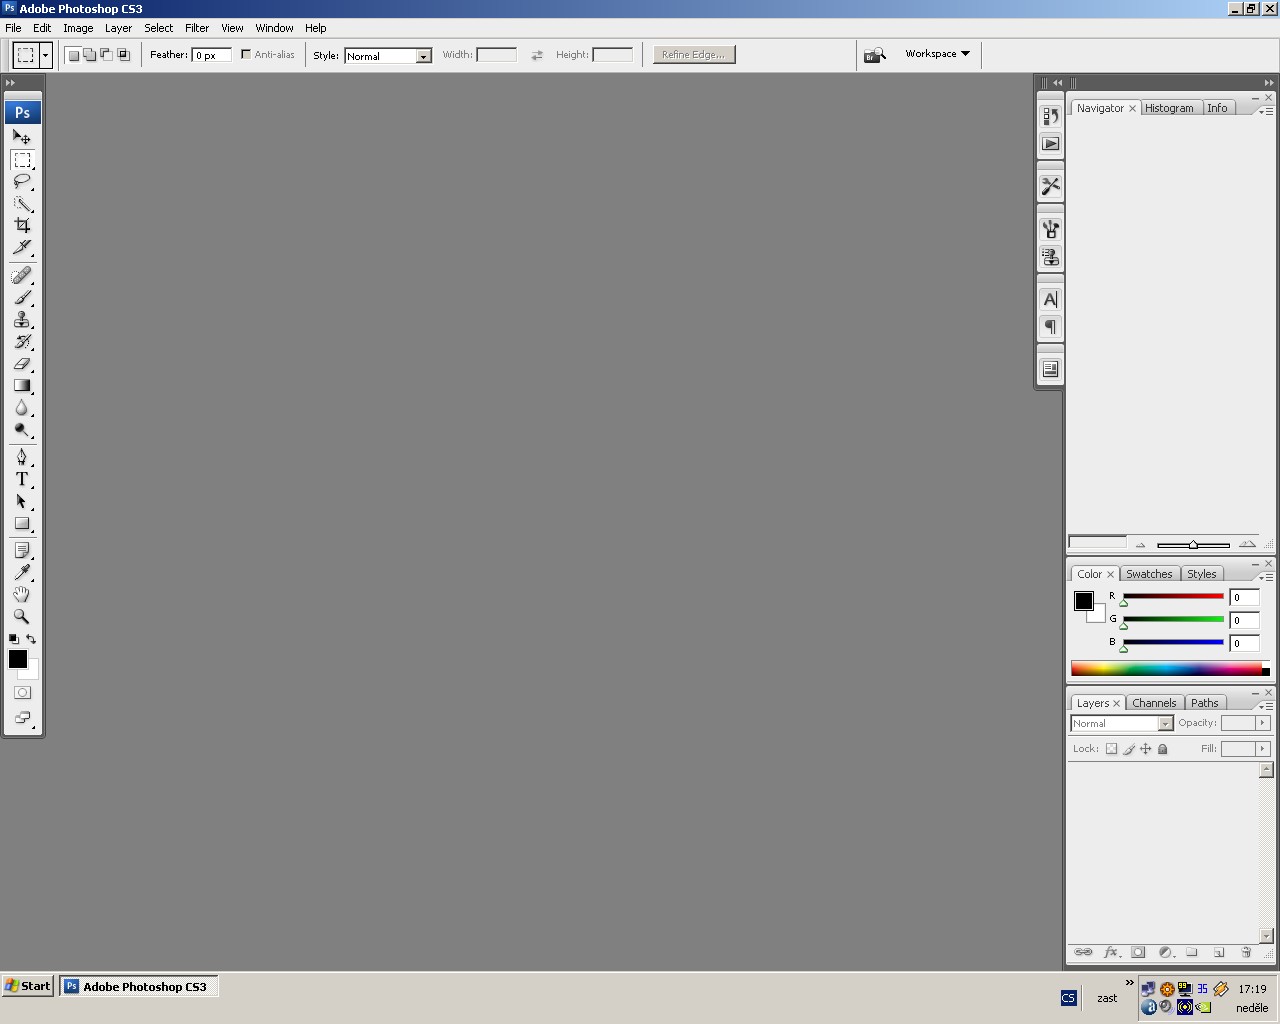Pick the Clone Stamp tool
The height and width of the screenshot is (1024, 1280).
click(22, 320)
